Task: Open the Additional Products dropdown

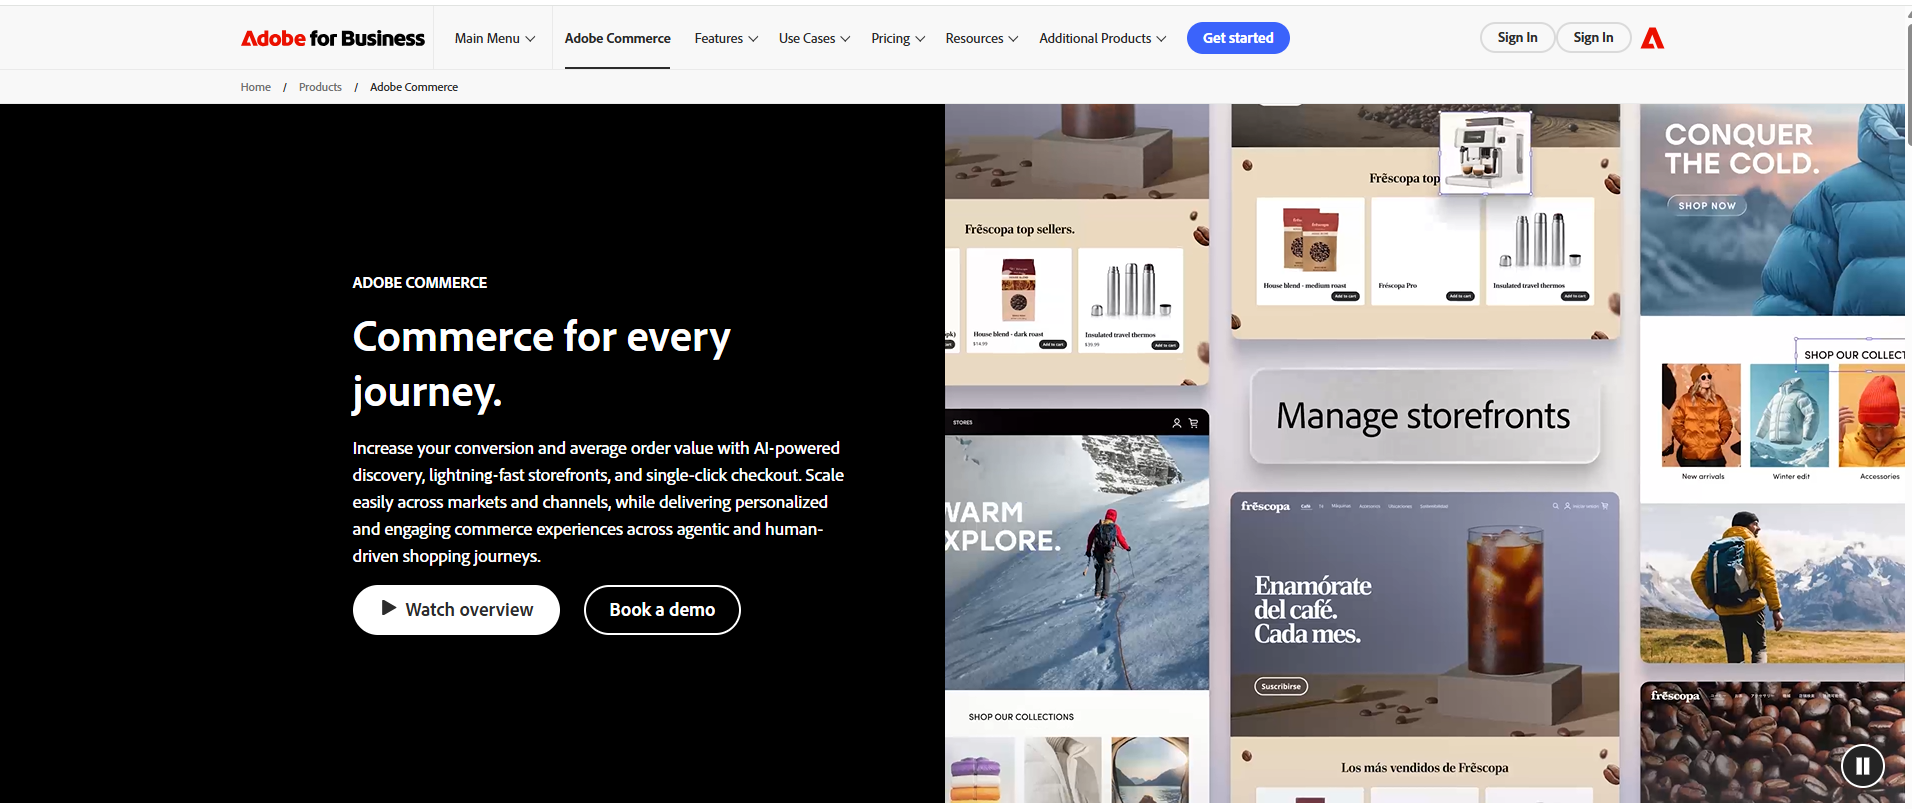Action: (1102, 38)
